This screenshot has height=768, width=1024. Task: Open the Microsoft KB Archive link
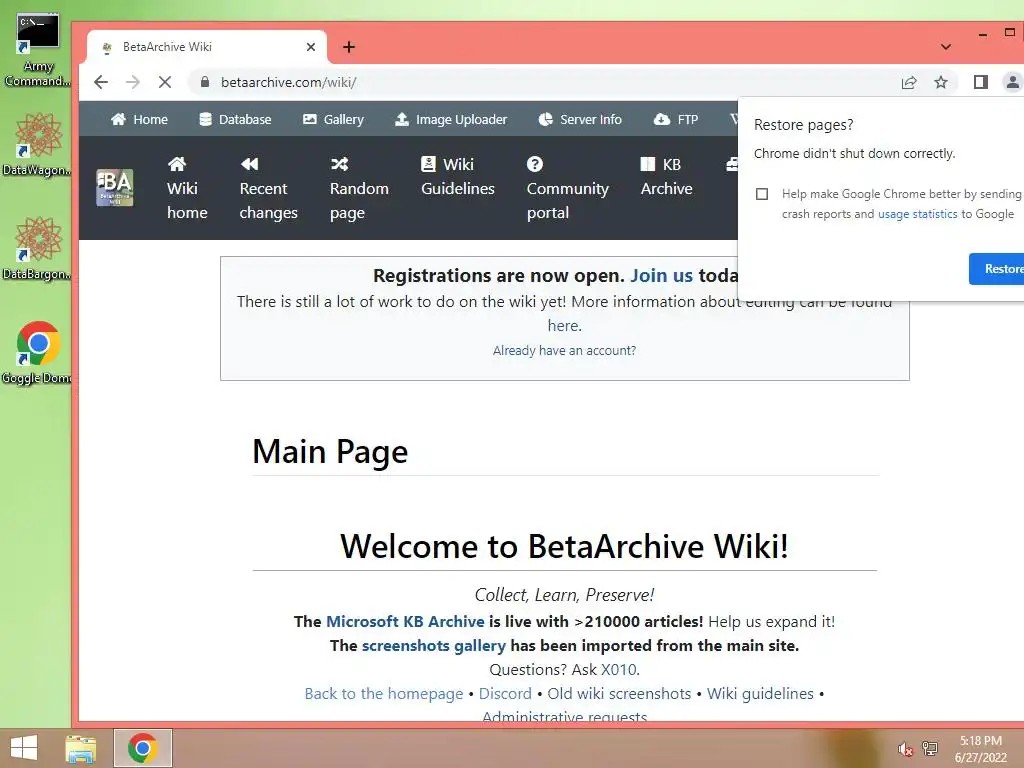pyautogui.click(x=405, y=622)
